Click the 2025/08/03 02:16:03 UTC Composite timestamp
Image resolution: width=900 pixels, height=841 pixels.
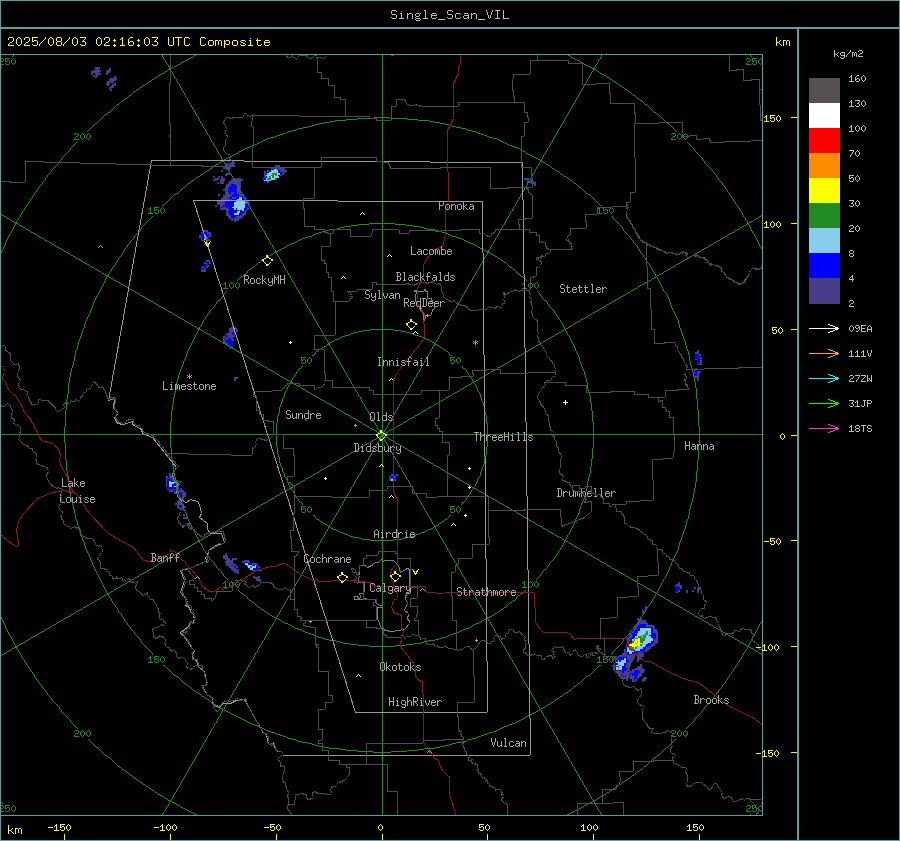[138, 42]
